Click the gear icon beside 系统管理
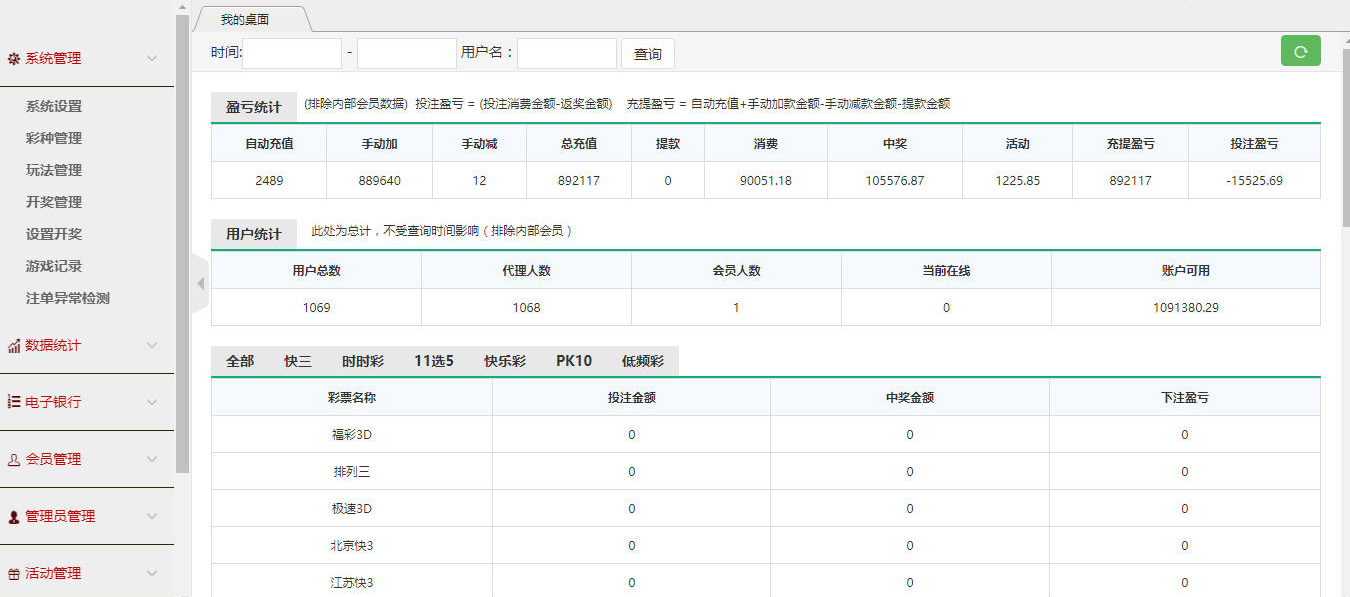This screenshot has width=1350, height=597. tap(14, 58)
